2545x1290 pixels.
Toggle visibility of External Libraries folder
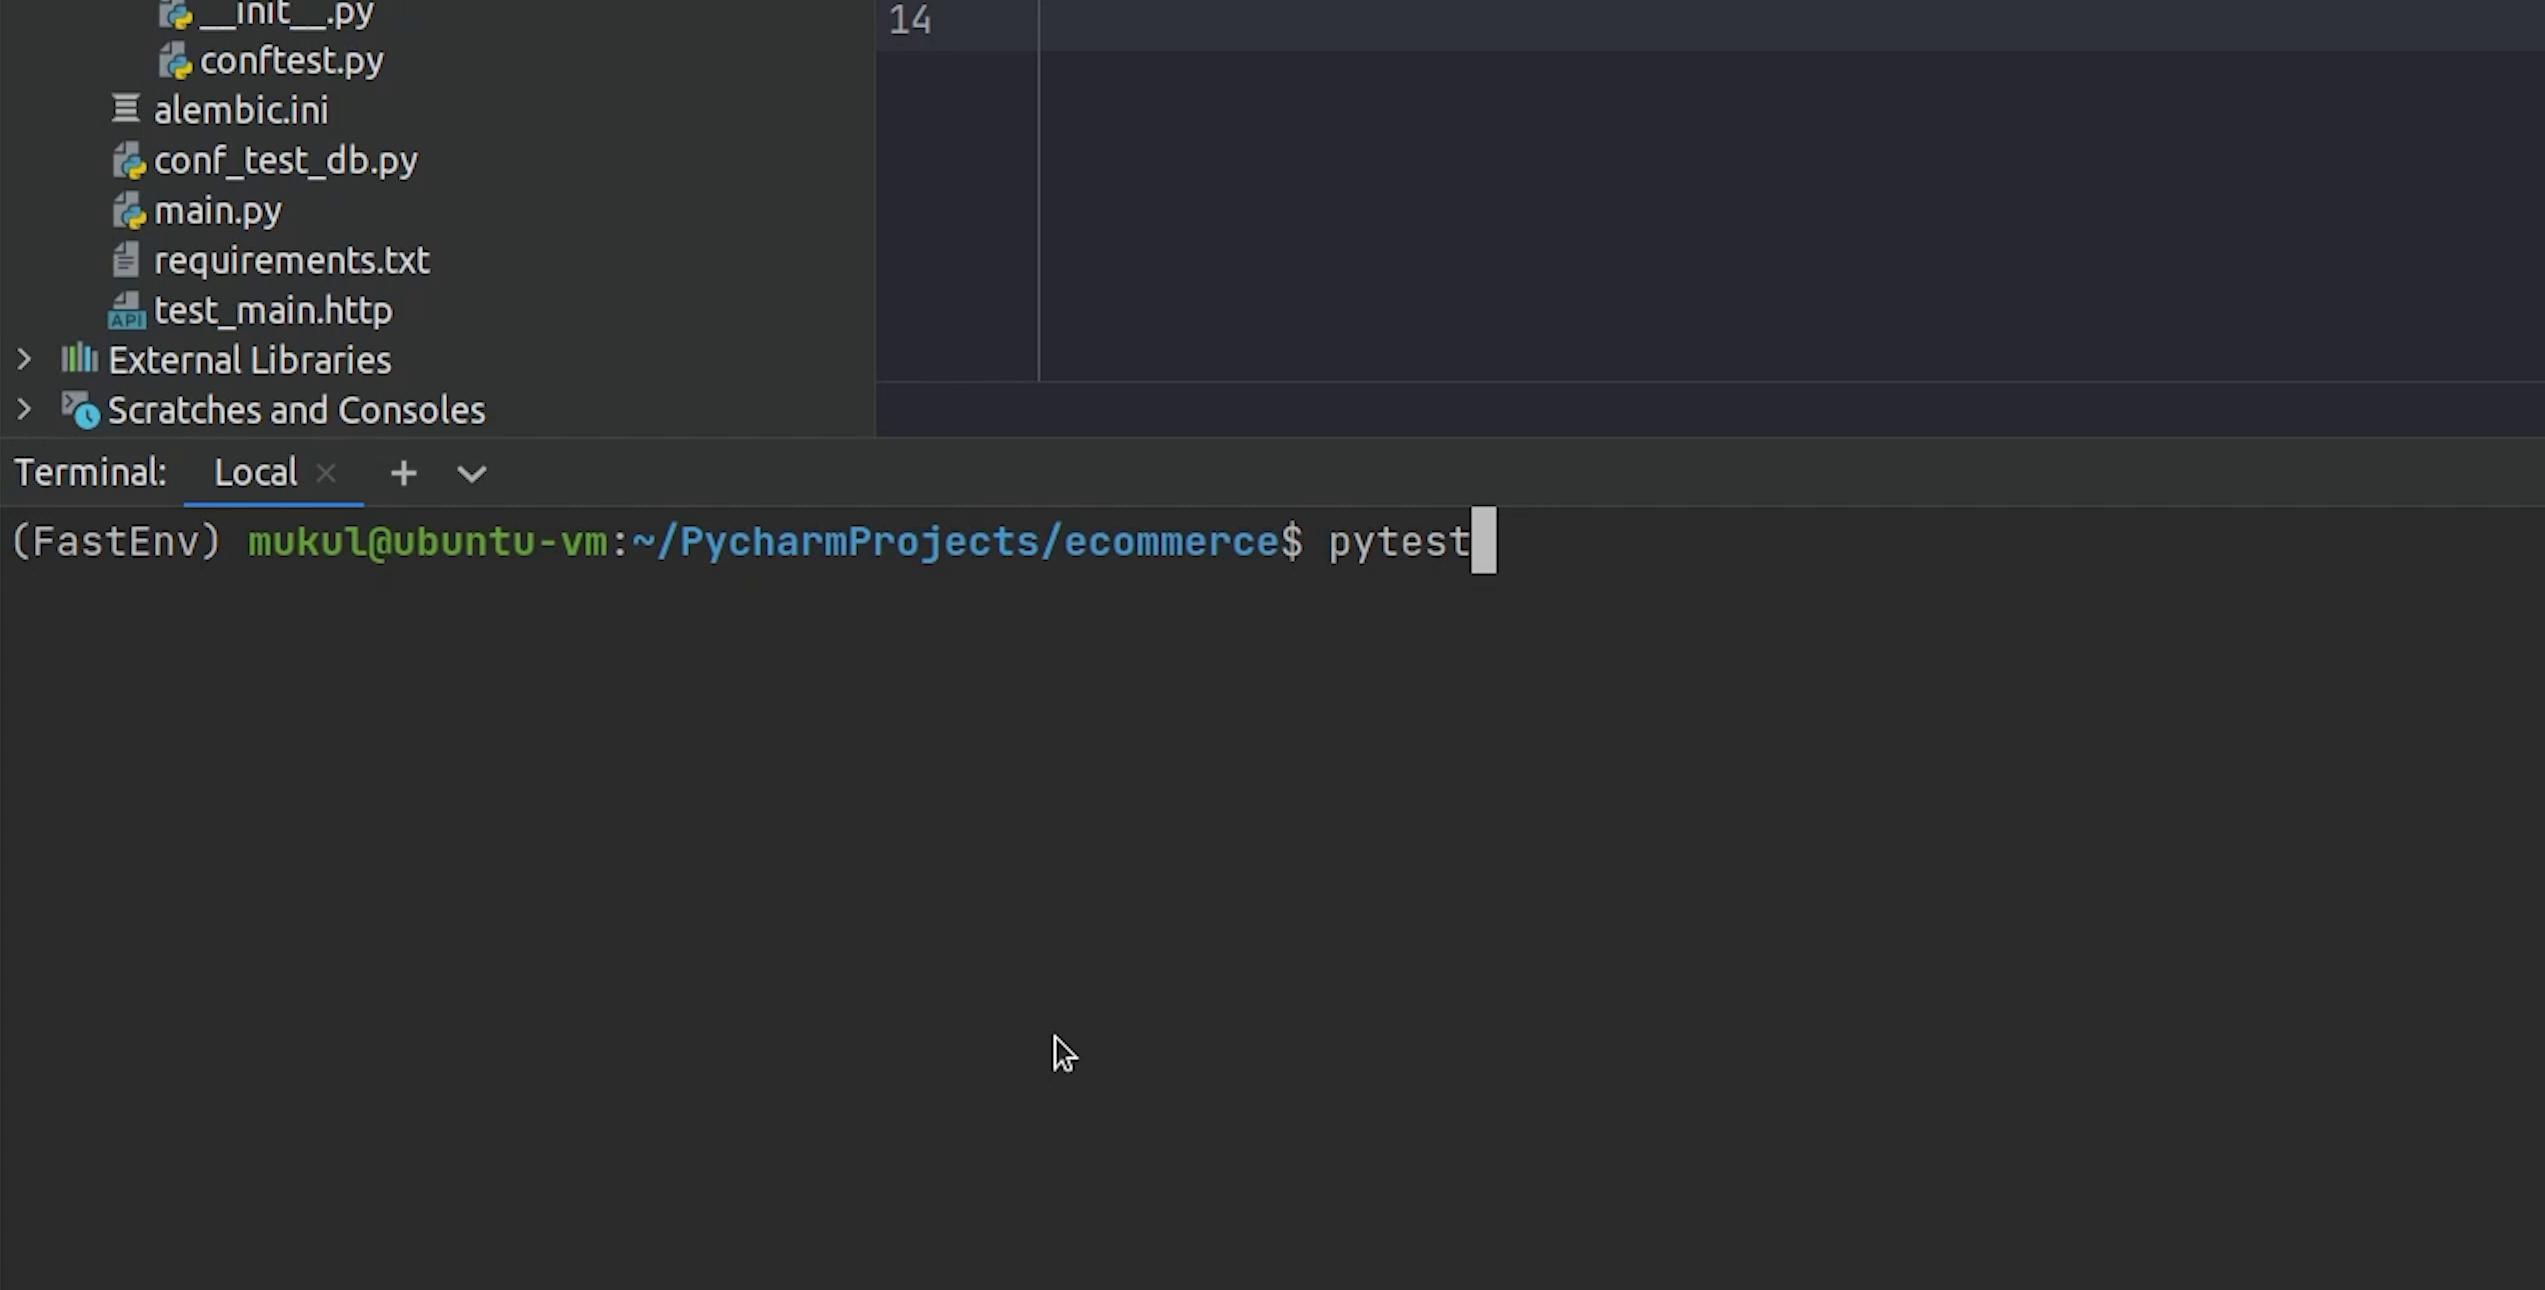click(26, 359)
